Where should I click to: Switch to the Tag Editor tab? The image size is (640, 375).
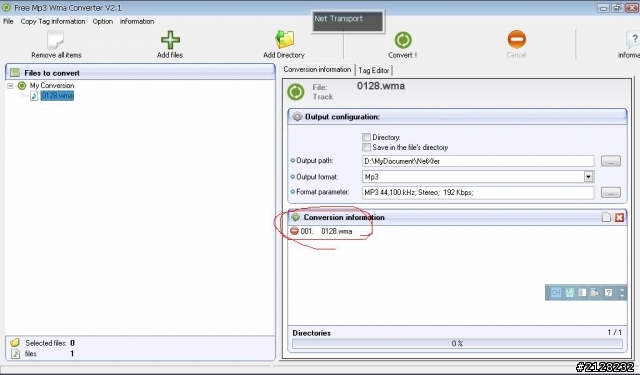[374, 70]
